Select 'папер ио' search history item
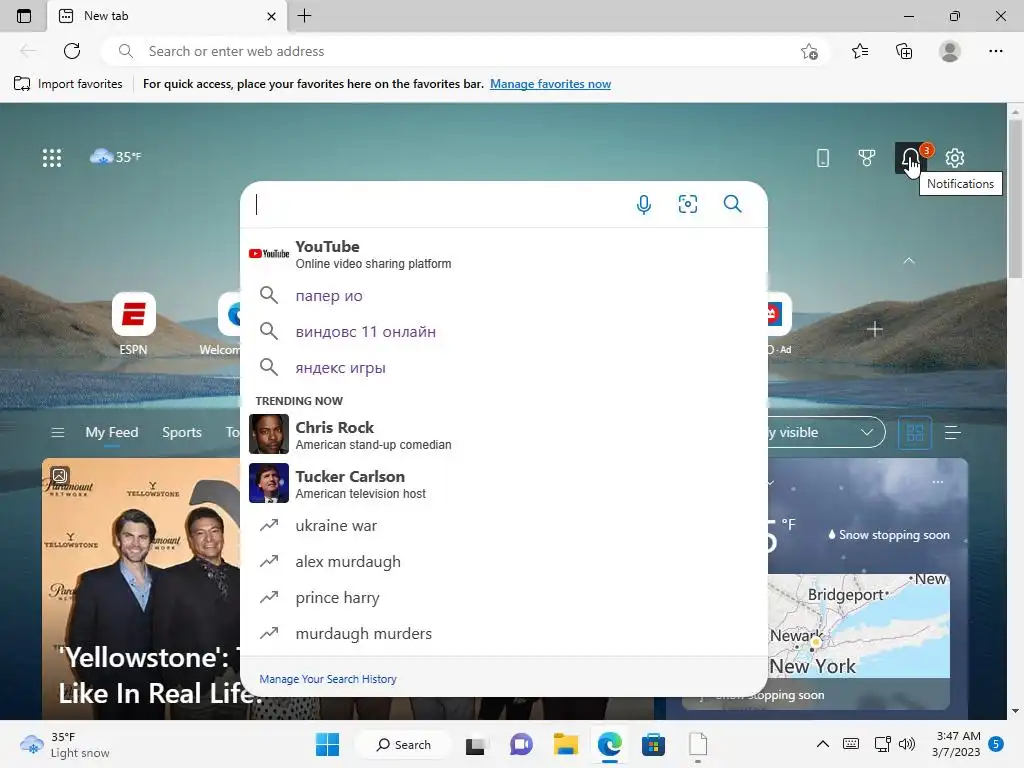Image resolution: width=1024 pixels, height=768 pixels. point(504,296)
